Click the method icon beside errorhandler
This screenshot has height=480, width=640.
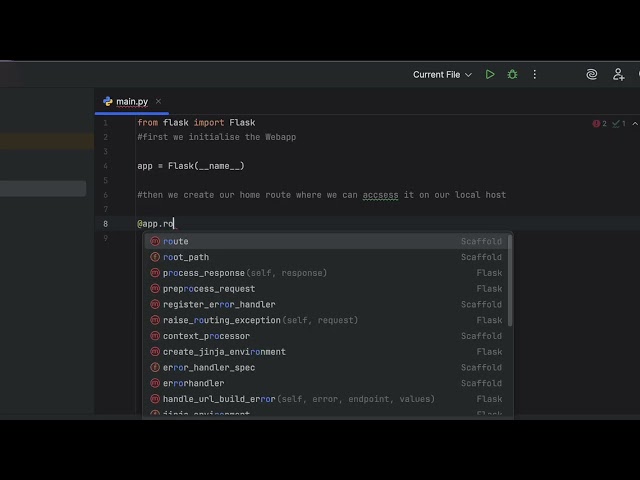tap(155, 383)
